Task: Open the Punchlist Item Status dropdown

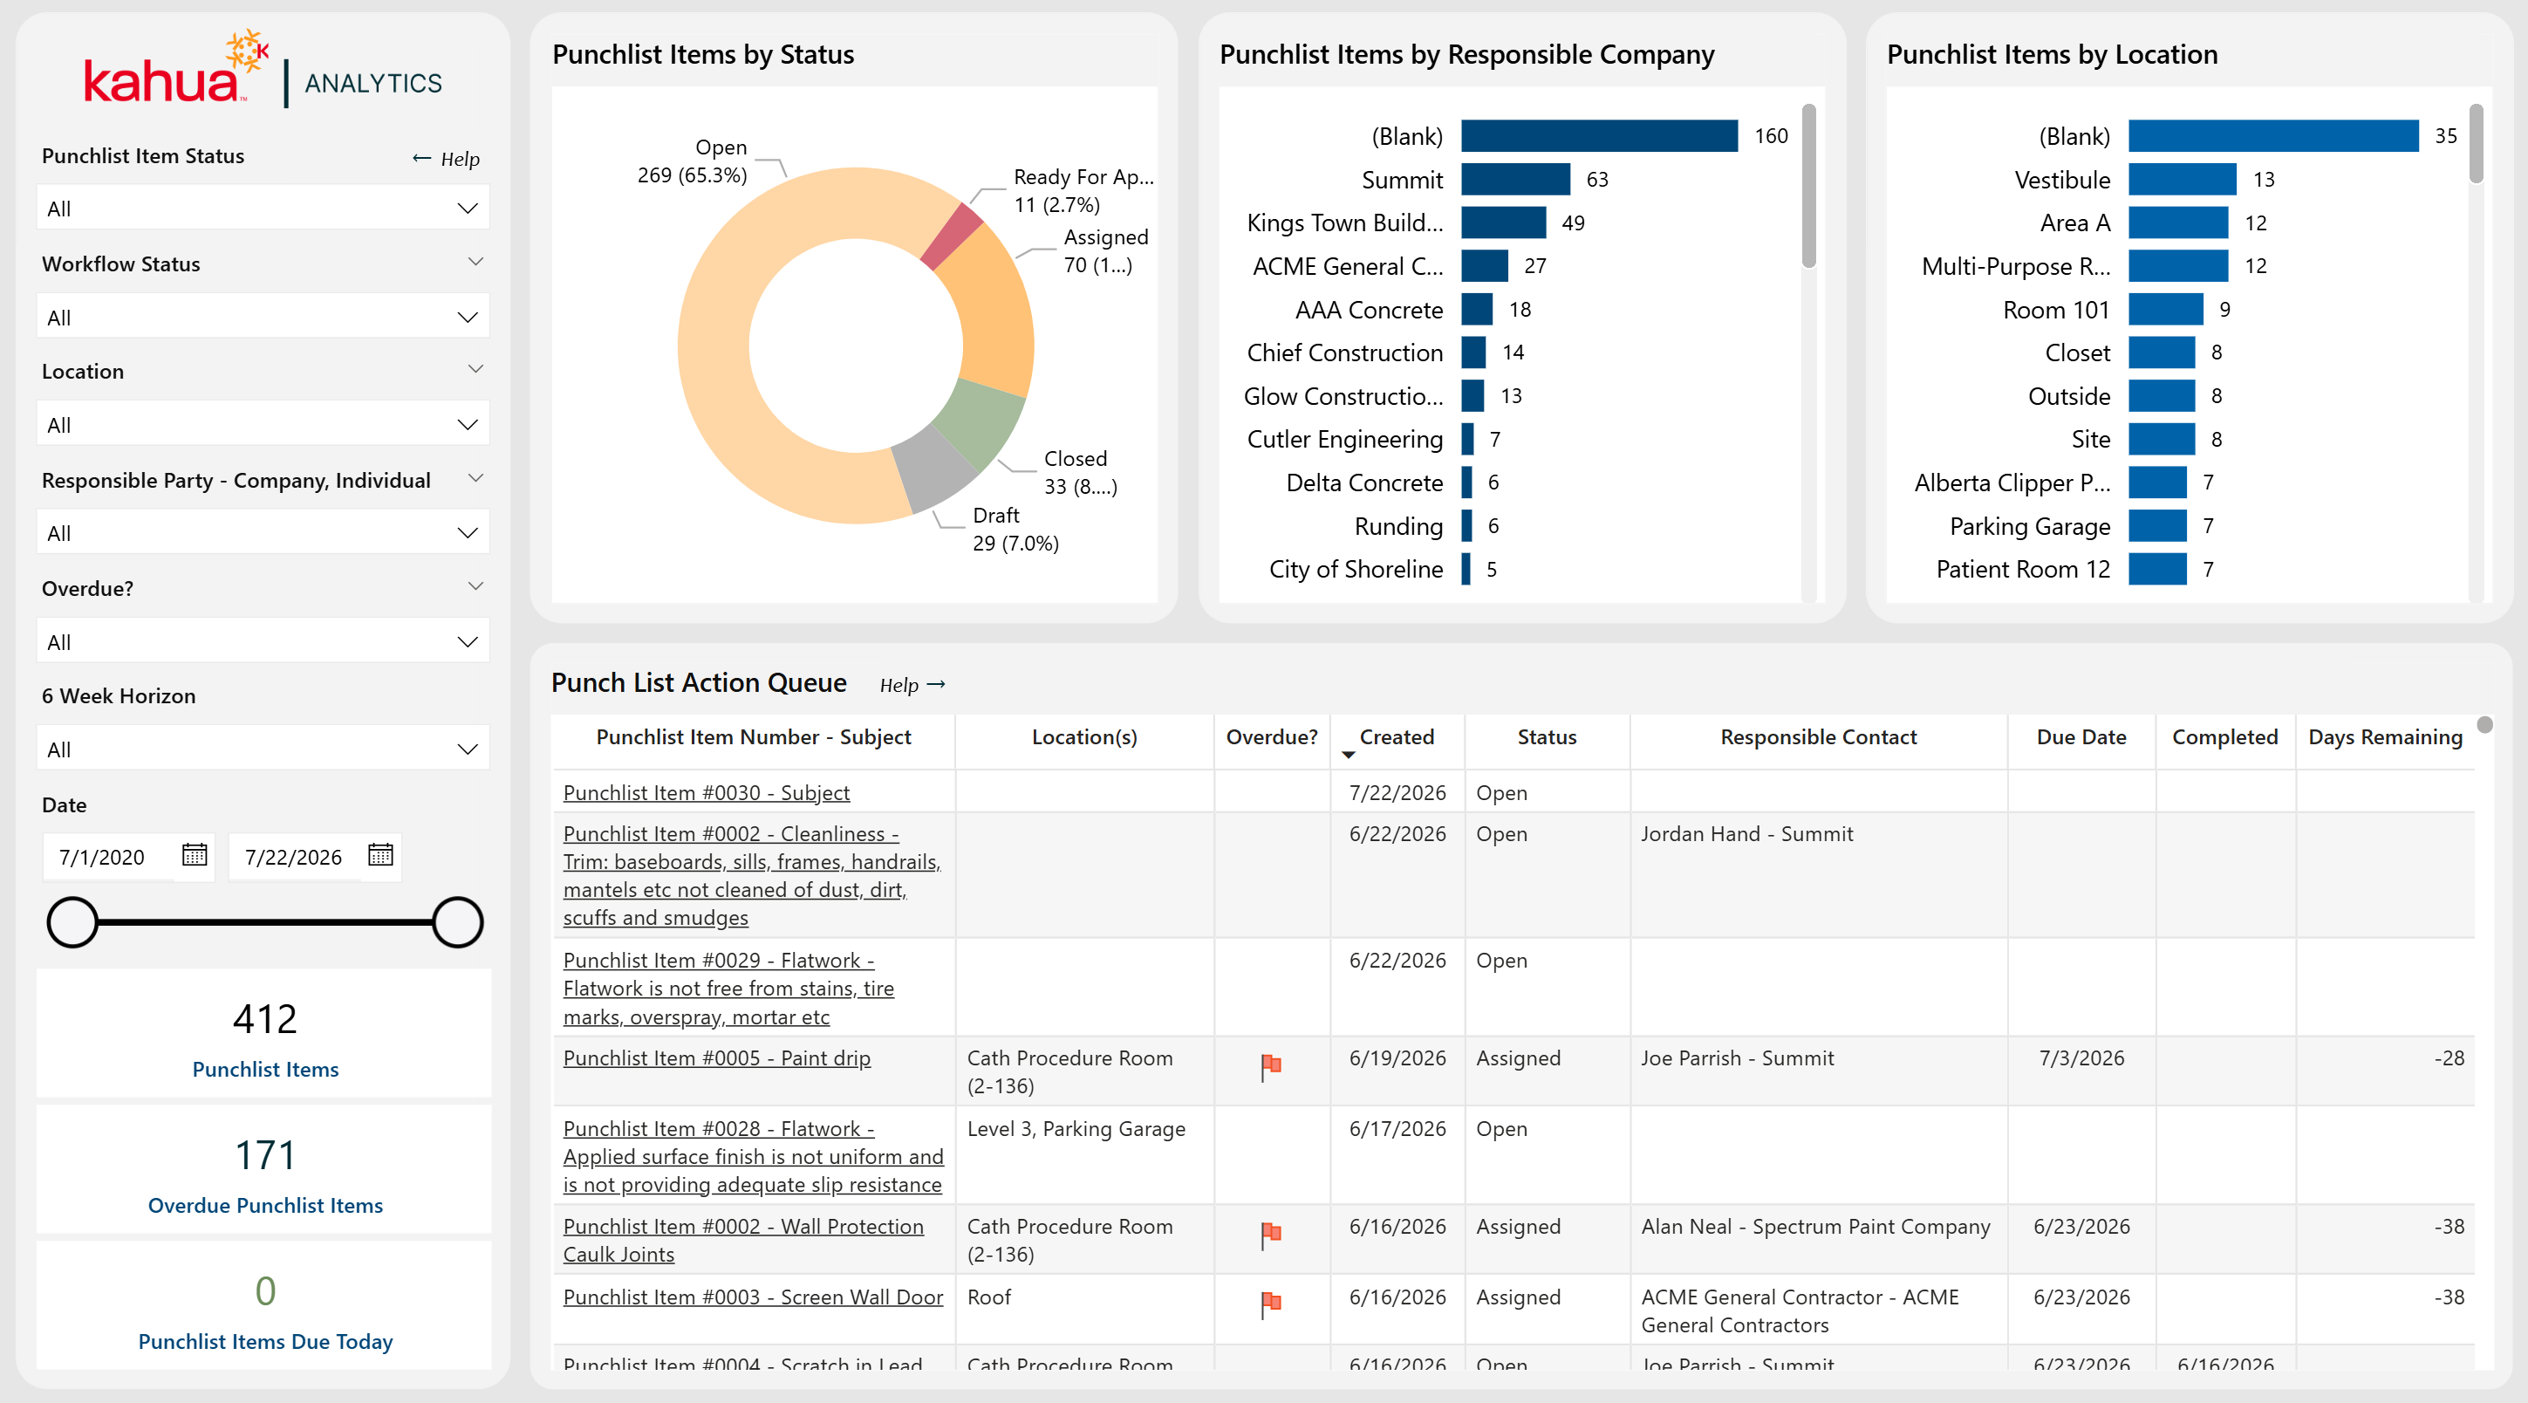Action: point(263,208)
